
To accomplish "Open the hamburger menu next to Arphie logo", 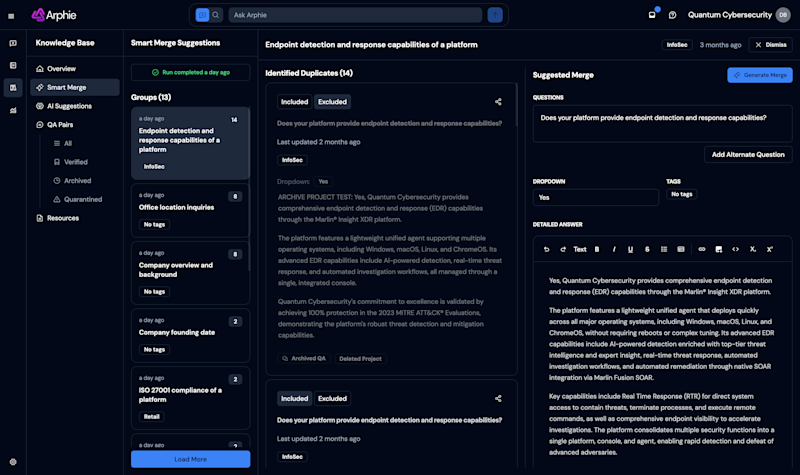I will (11, 16).
